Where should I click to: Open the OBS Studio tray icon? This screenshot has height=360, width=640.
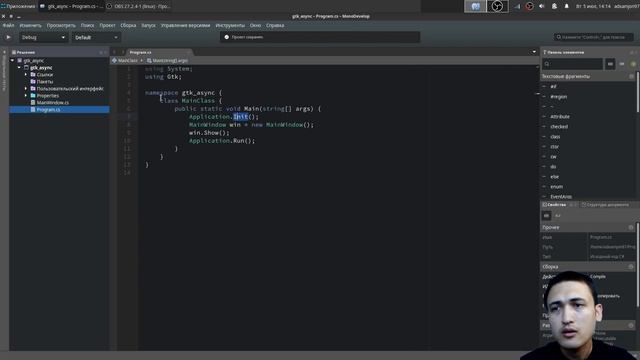(x=529, y=6)
